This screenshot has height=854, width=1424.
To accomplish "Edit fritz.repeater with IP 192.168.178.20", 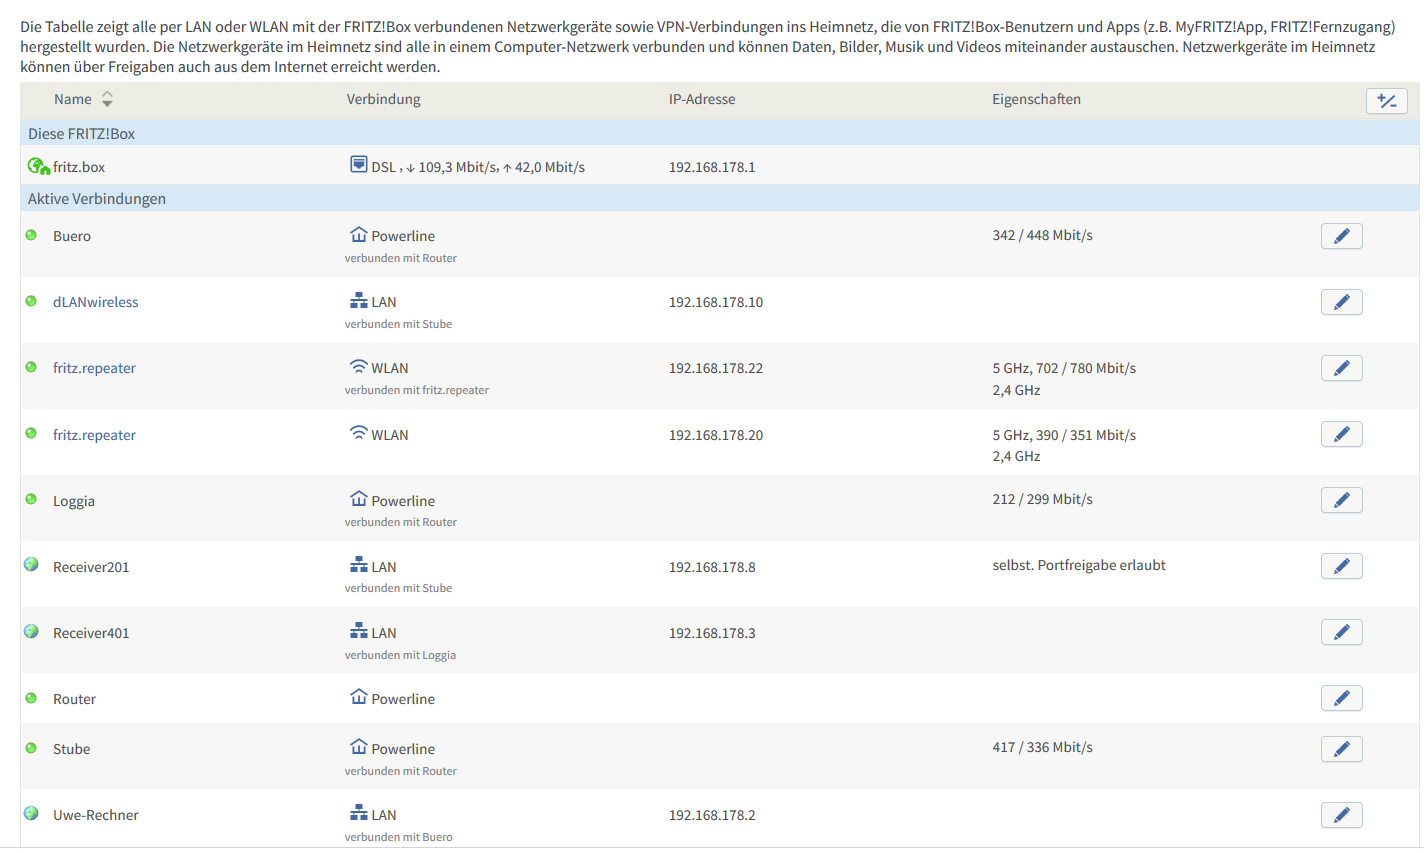I will coord(1341,434).
